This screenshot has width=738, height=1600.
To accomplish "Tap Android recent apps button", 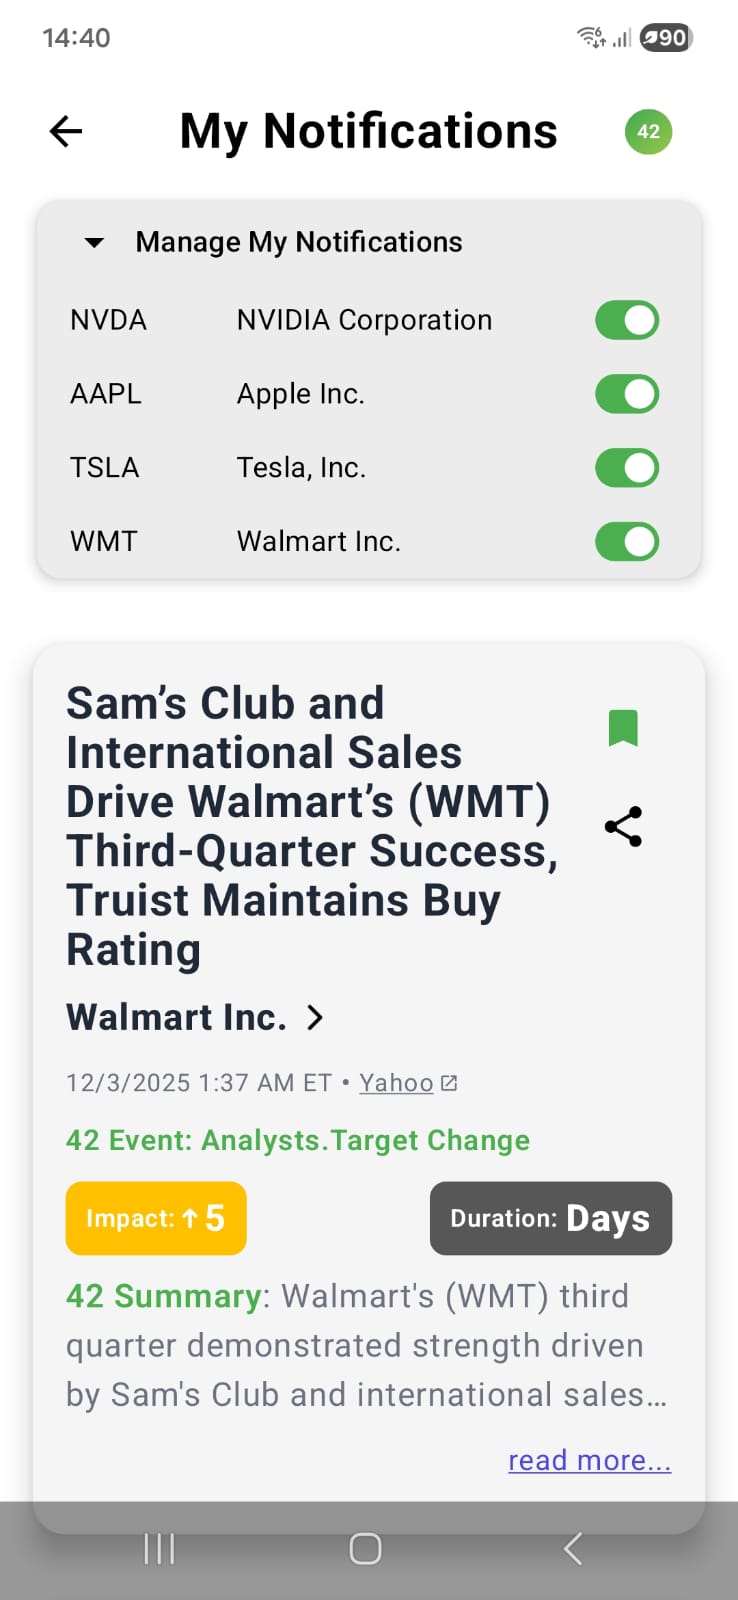I will (x=159, y=1549).
